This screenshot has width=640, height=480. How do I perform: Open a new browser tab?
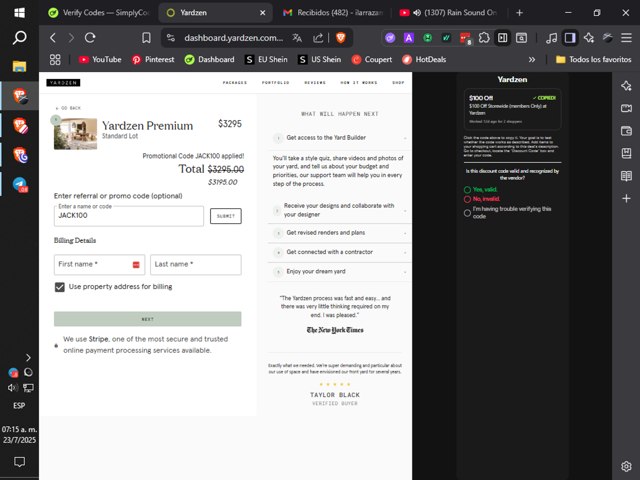coord(519,13)
